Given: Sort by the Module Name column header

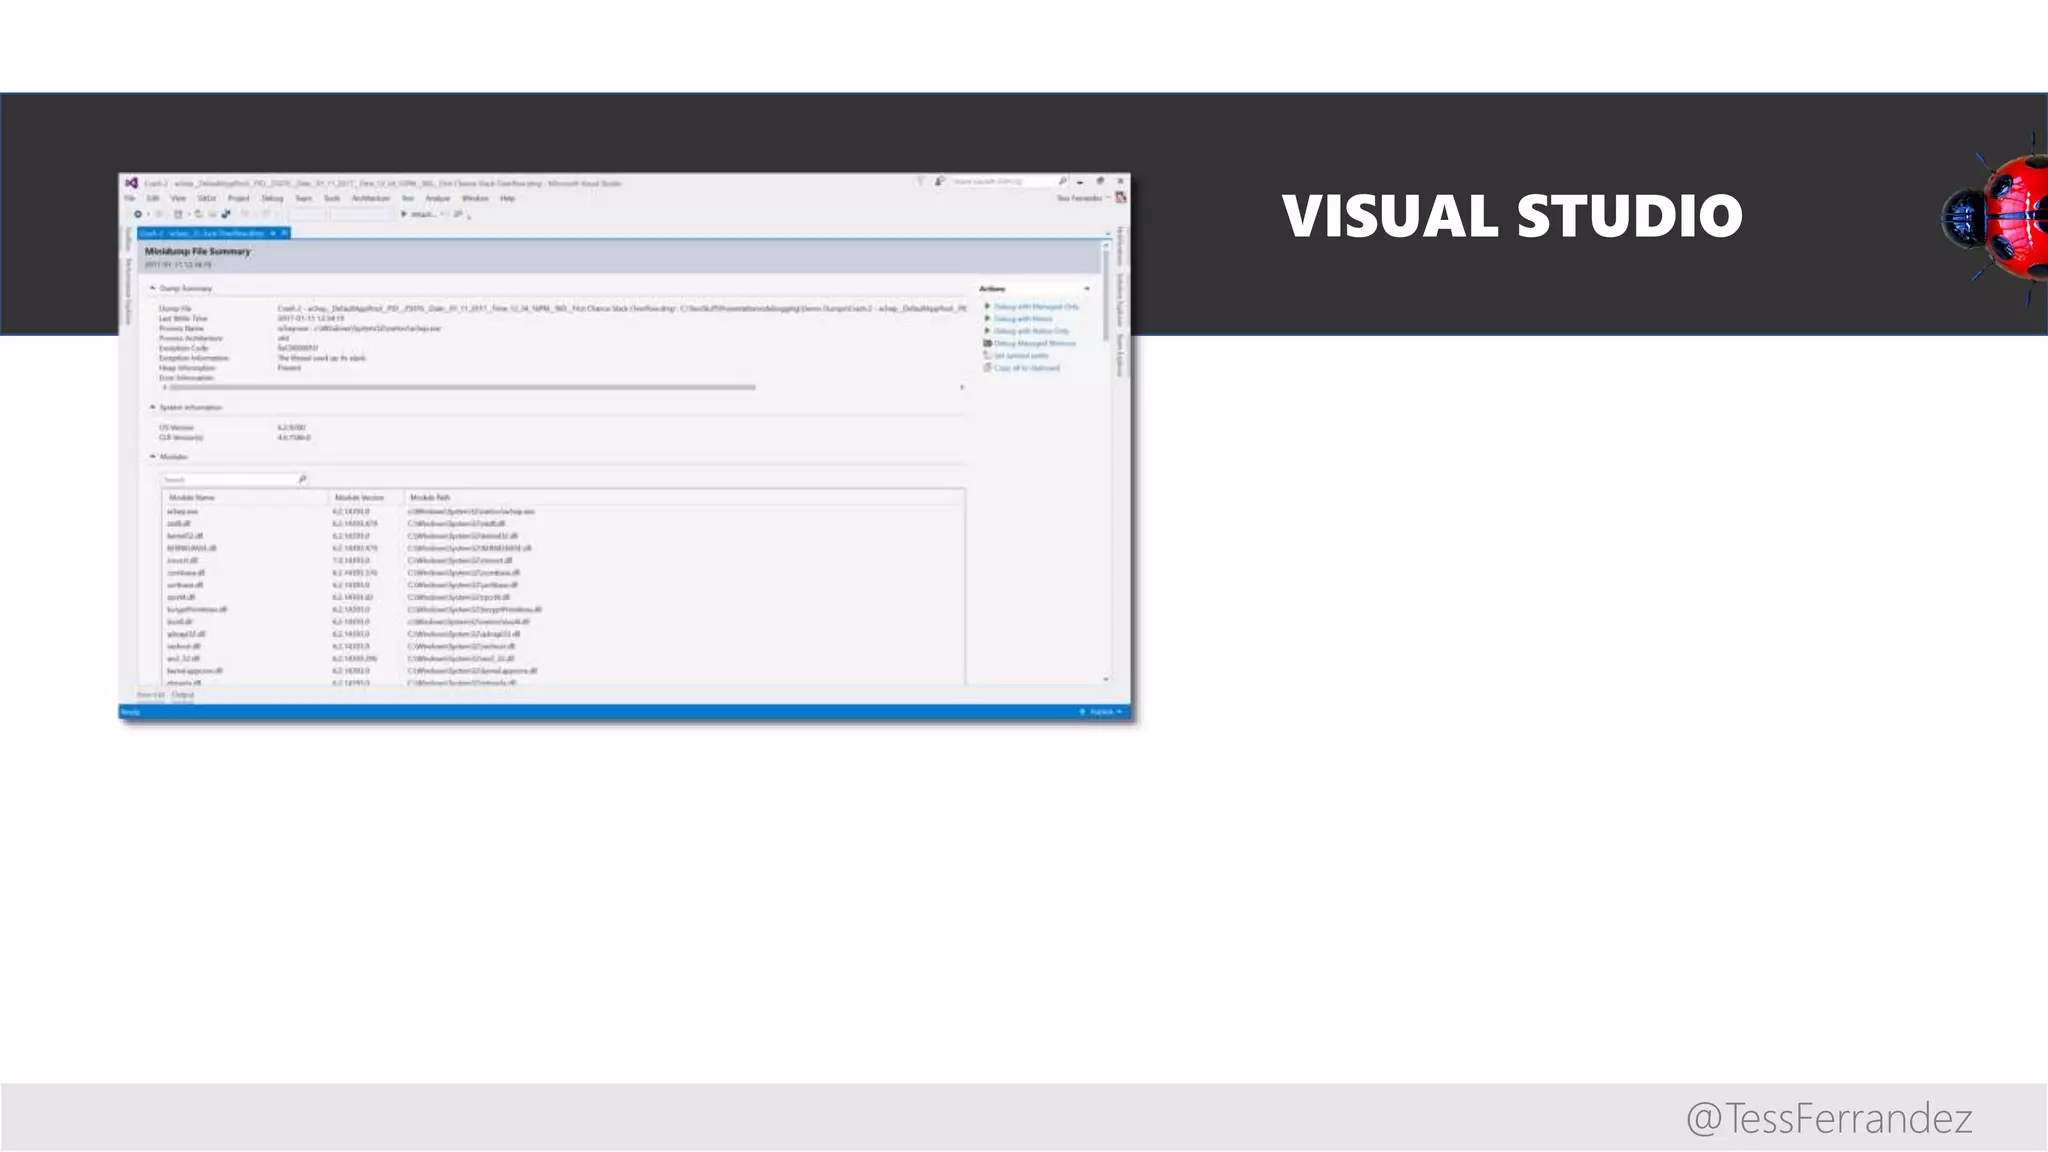Looking at the screenshot, I should click(x=246, y=497).
